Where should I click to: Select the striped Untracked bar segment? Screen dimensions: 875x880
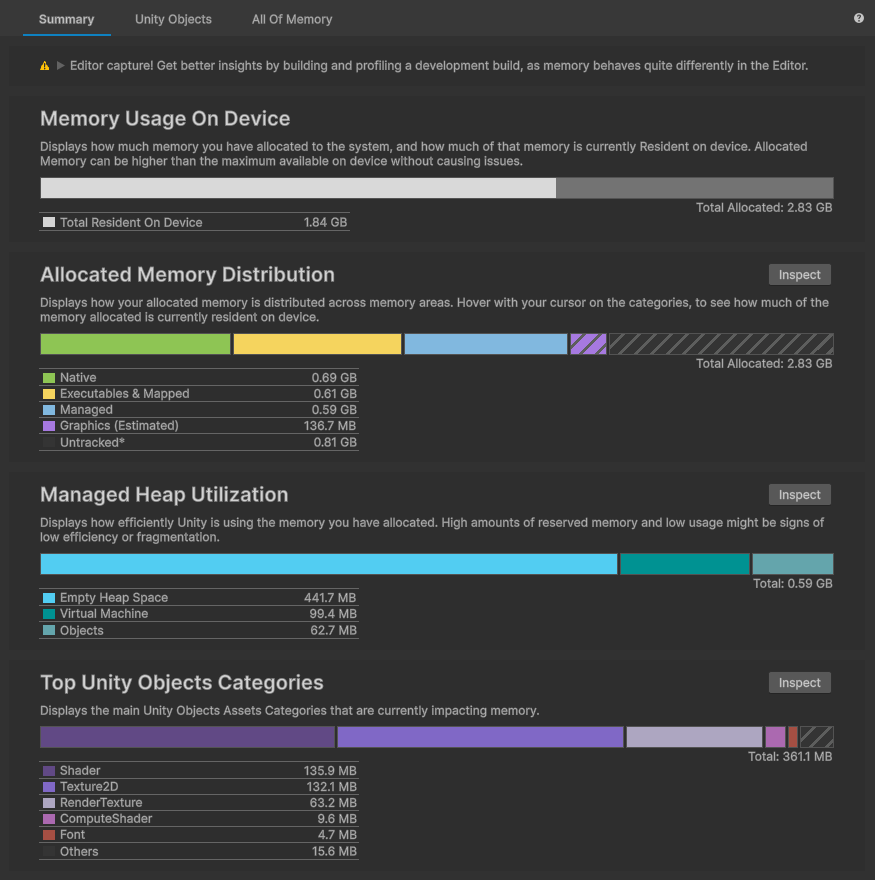[x=721, y=344]
